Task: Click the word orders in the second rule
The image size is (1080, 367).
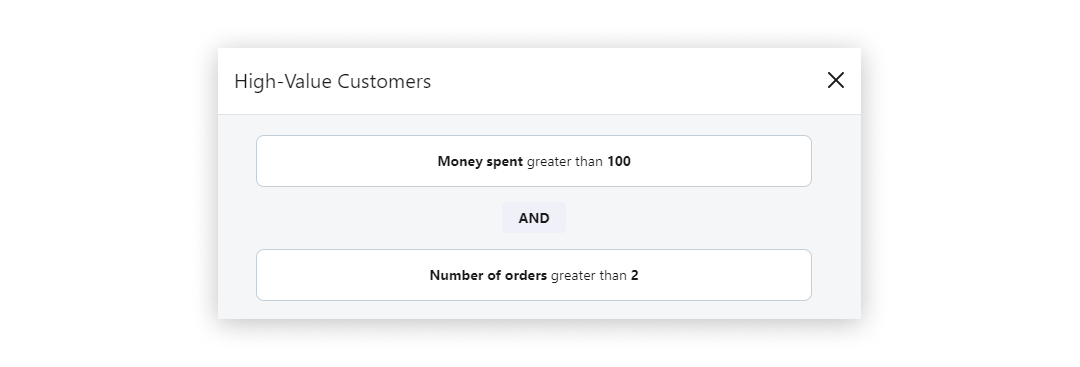Action: point(526,275)
